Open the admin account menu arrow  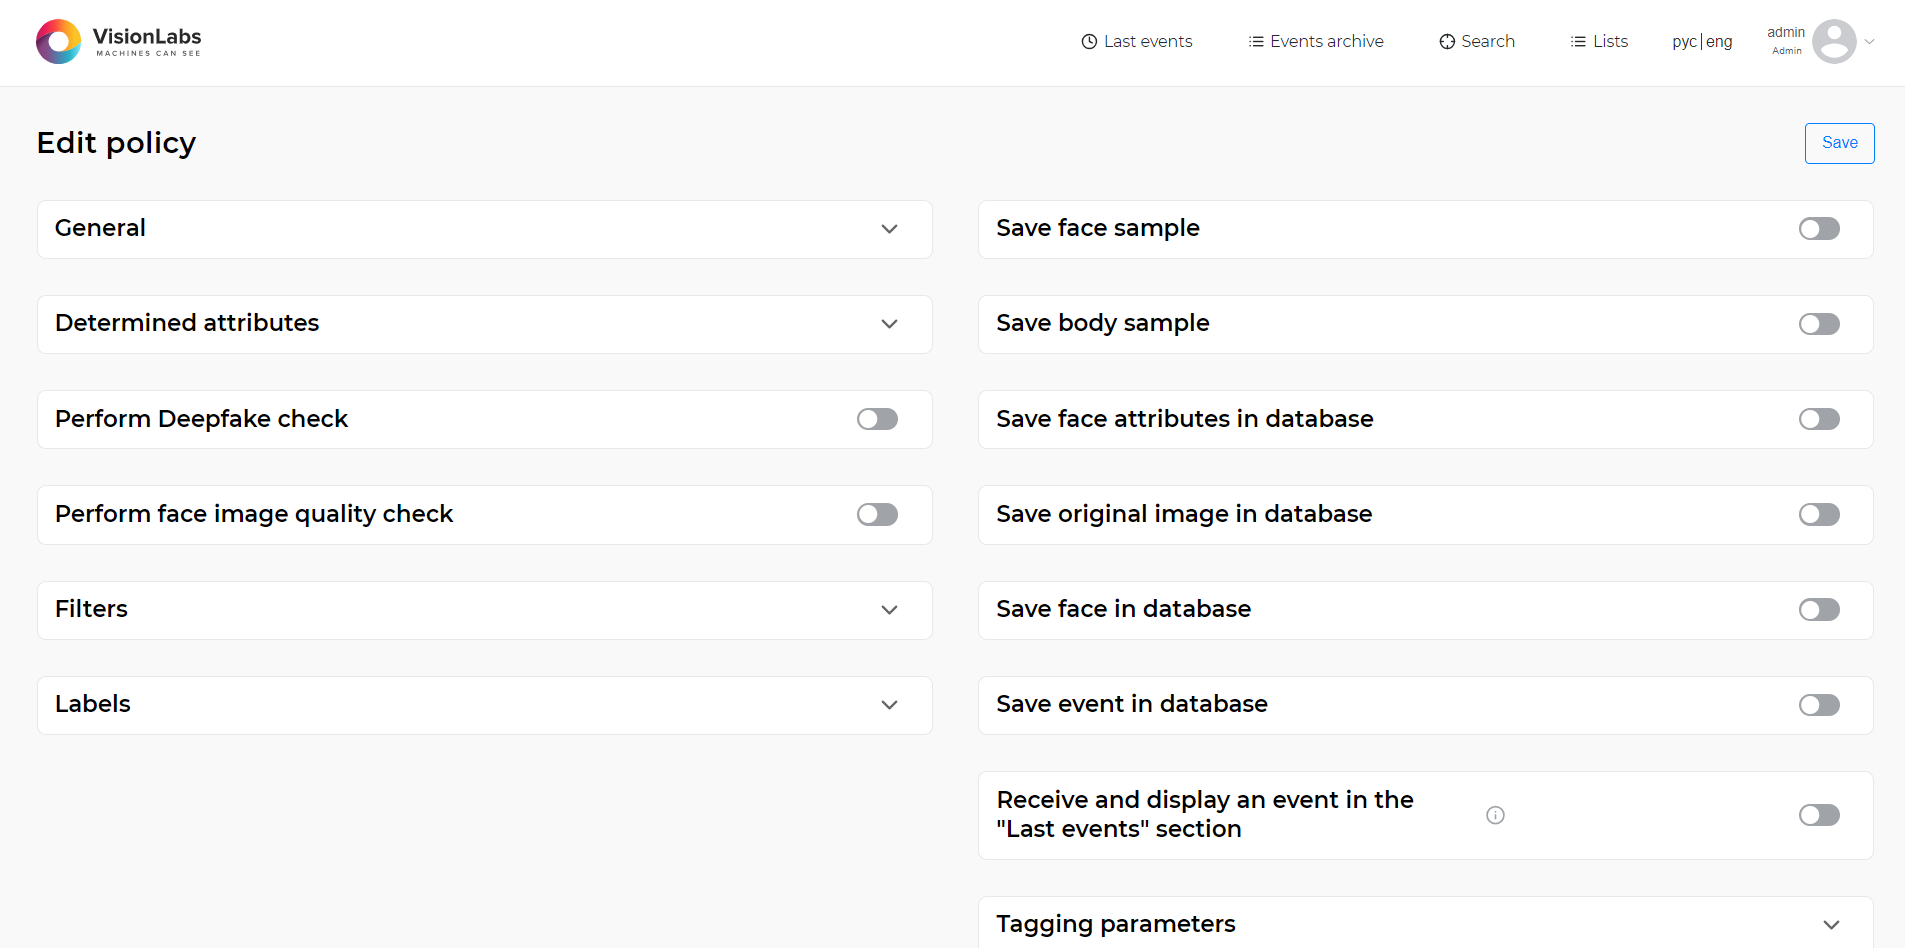[1869, 42]
